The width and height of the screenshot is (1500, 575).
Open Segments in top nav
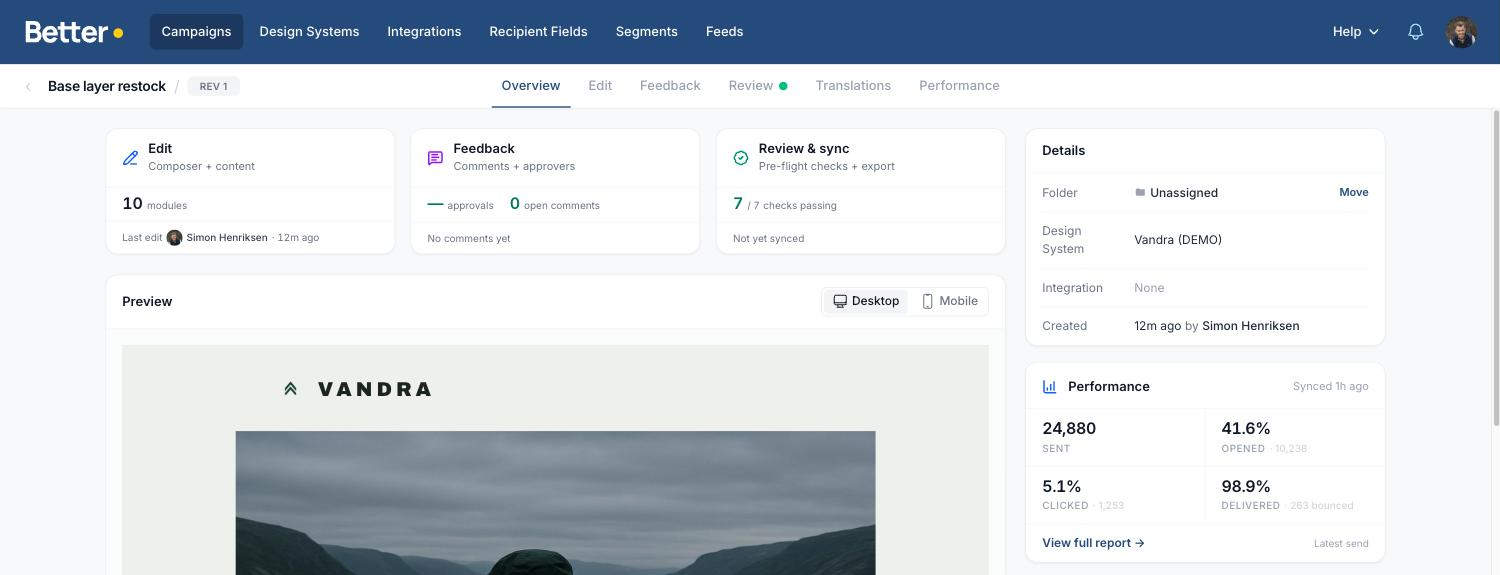pos(646,32)
